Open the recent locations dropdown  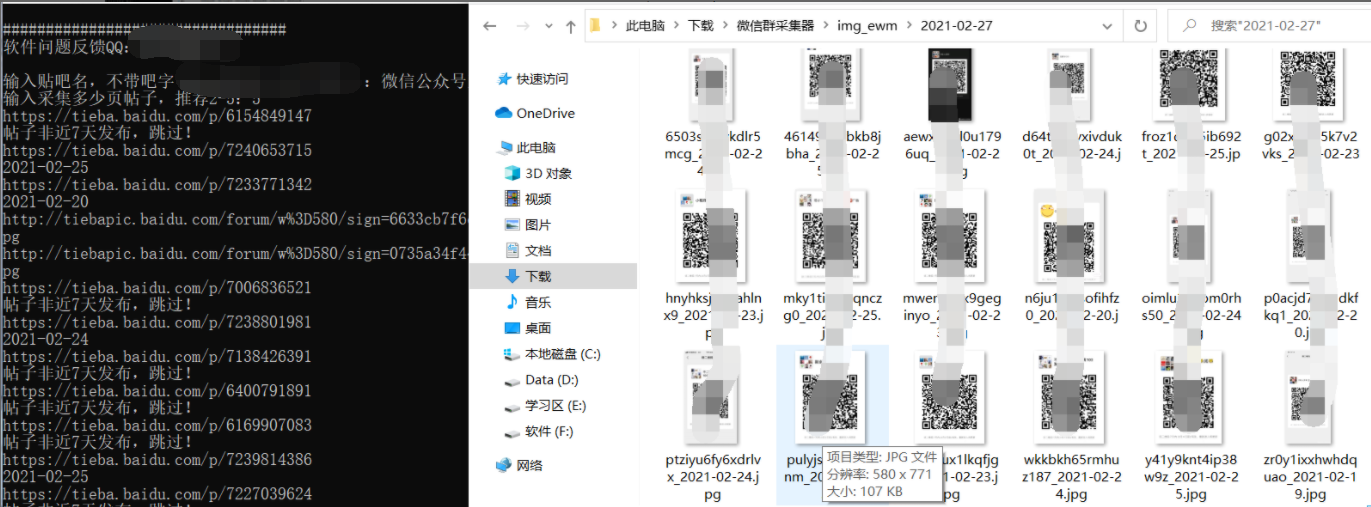[x=547, y=26]
